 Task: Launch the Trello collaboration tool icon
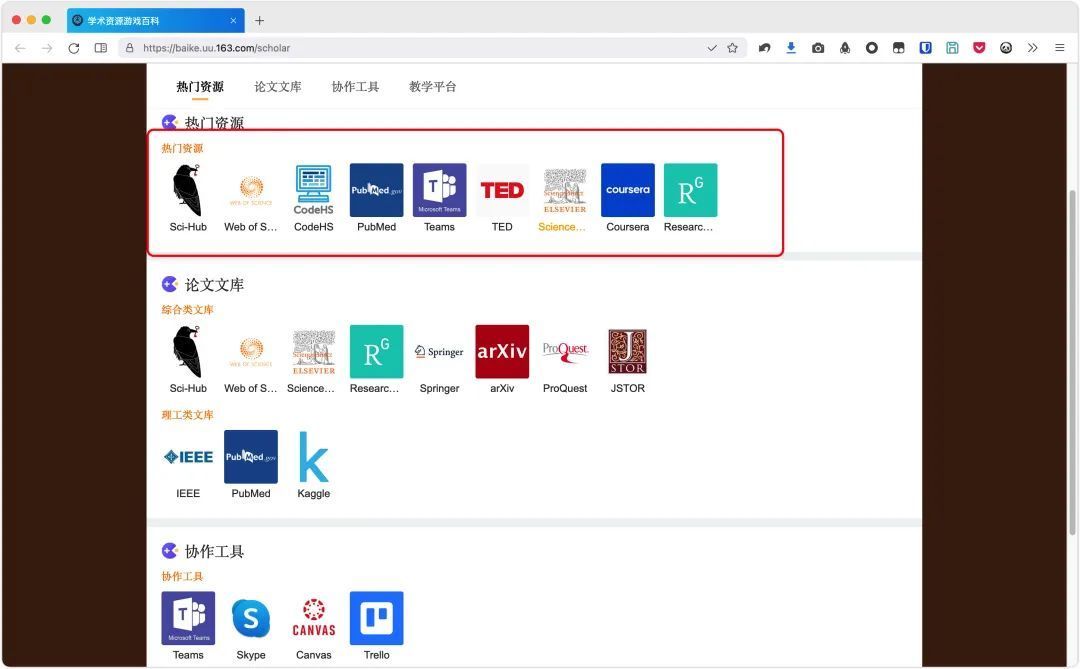coord(376,618)
